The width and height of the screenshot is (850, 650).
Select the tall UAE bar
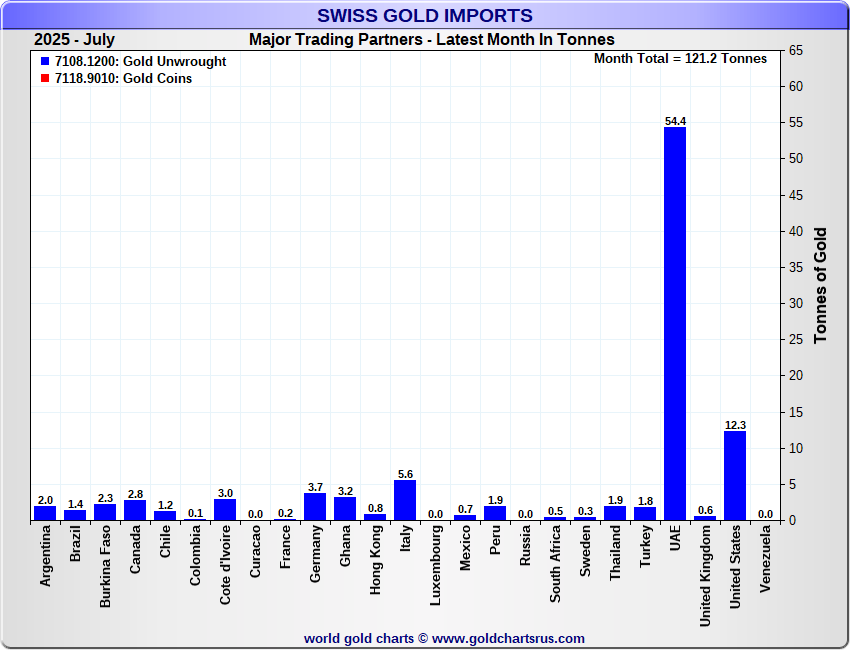[675, 323]
